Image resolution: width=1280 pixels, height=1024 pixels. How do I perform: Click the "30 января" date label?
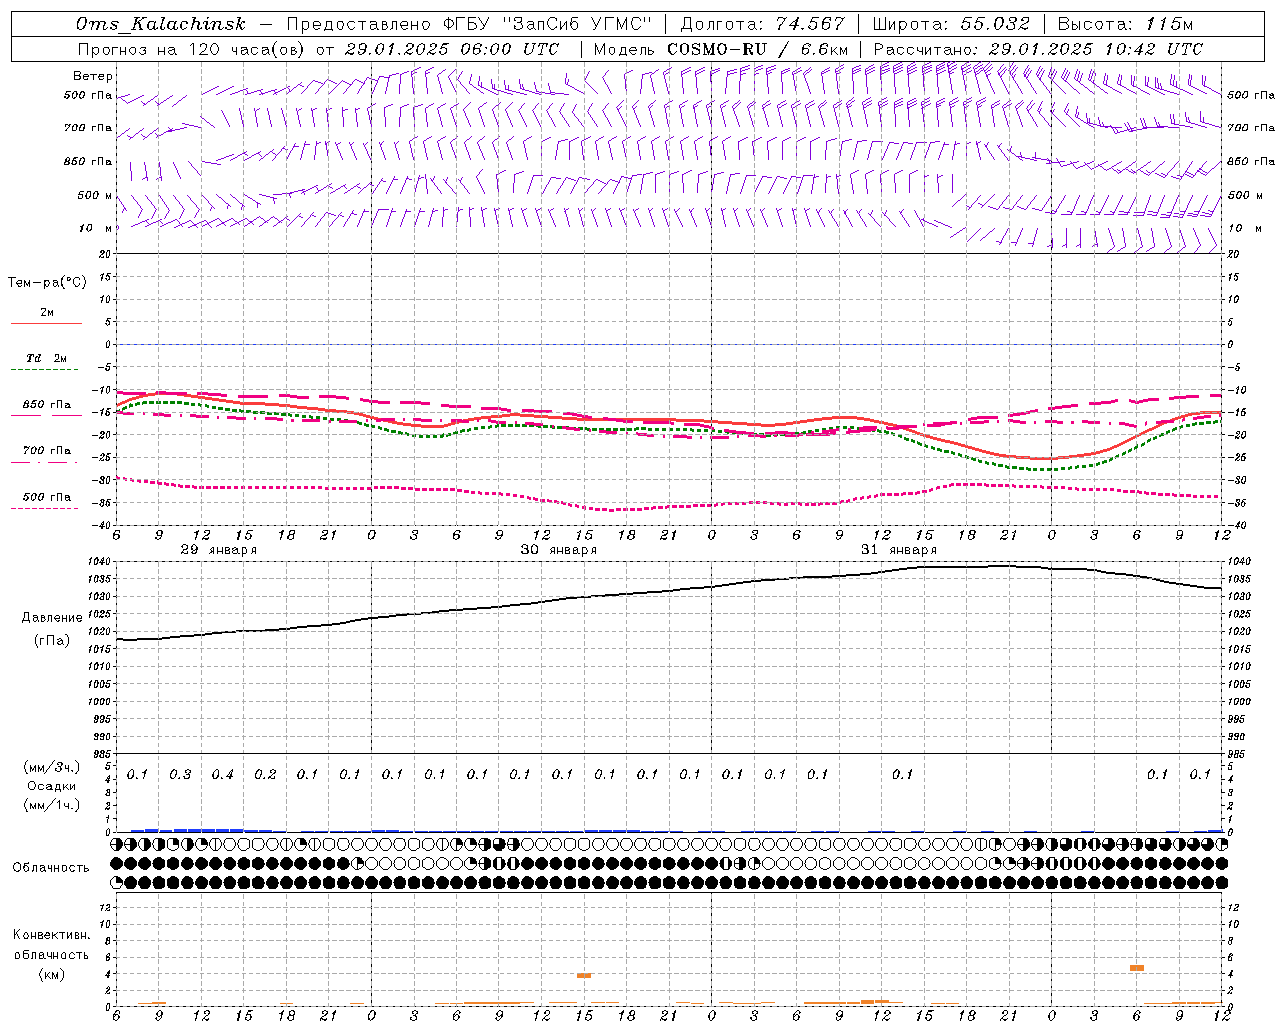559,550
